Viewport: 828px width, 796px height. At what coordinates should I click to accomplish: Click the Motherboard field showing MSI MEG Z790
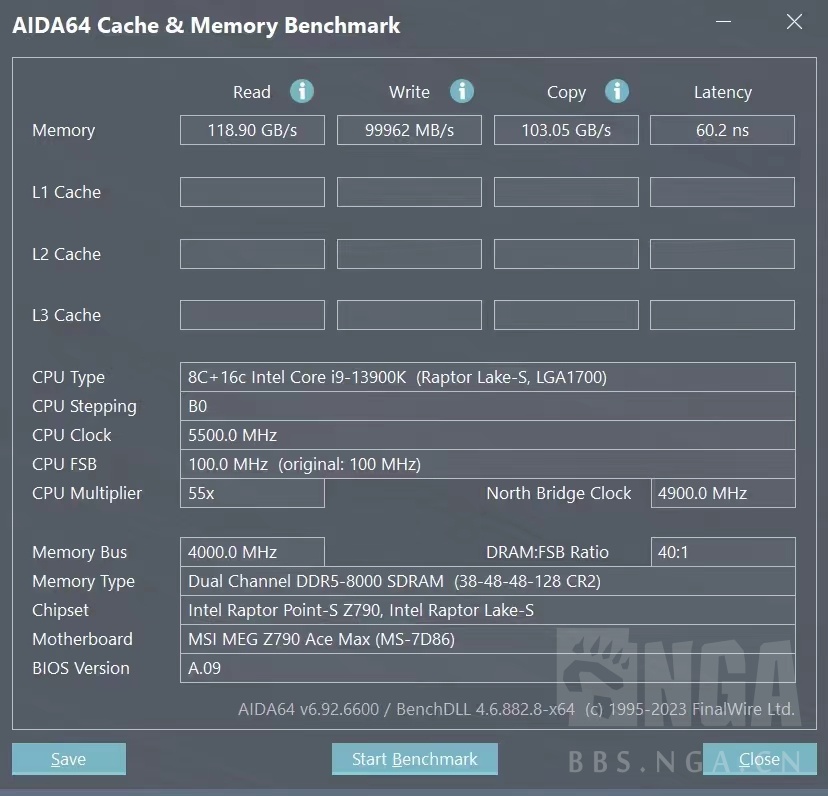coord(487,639)
